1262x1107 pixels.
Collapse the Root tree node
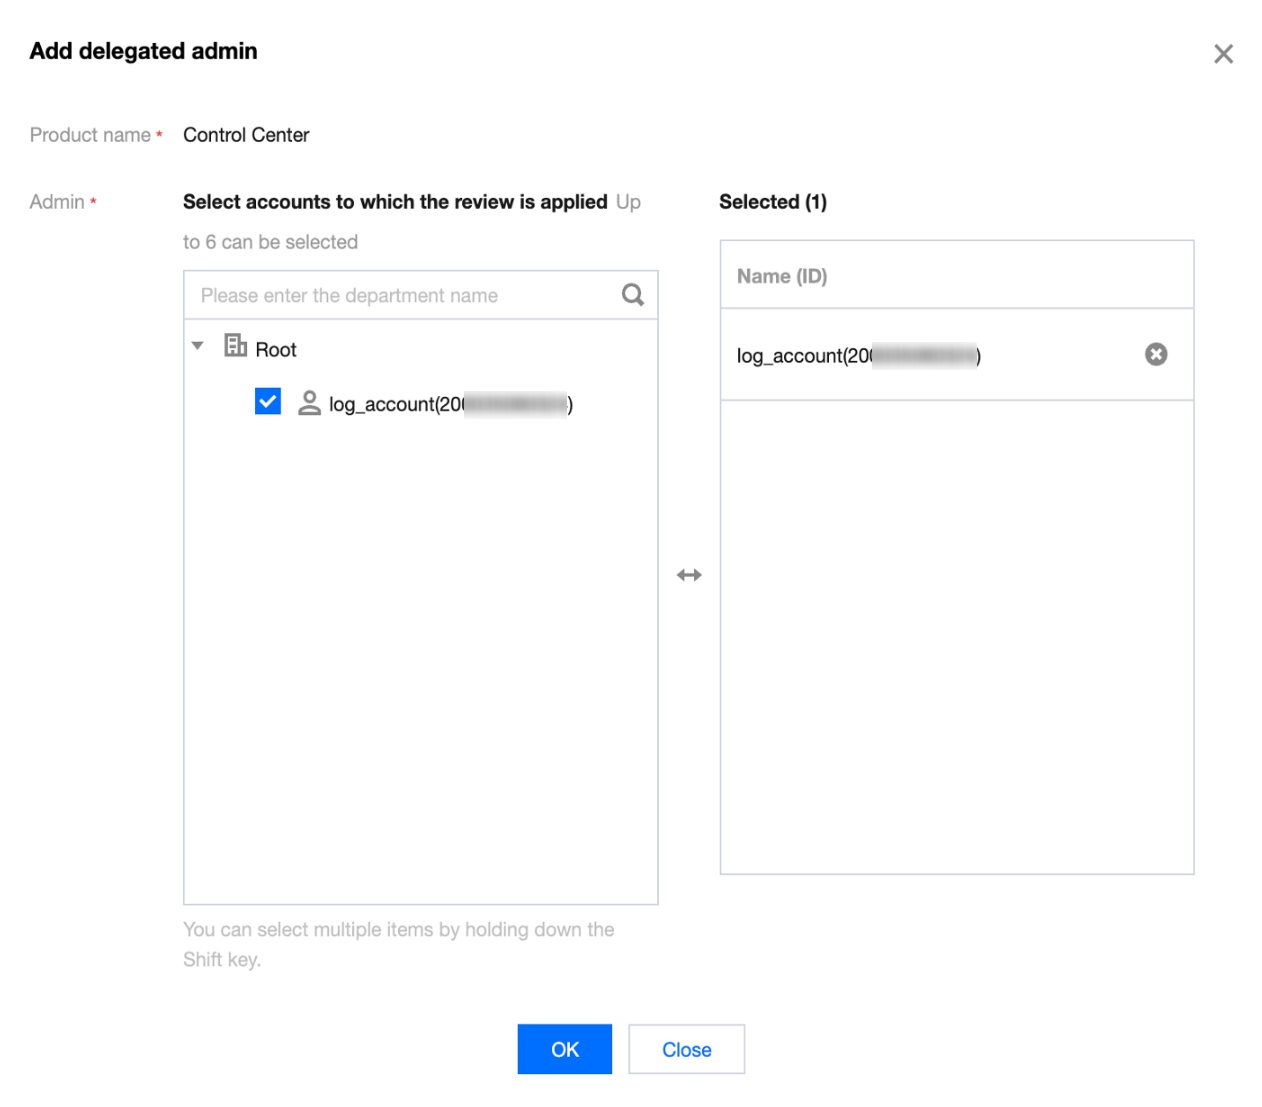coord(198,346)
